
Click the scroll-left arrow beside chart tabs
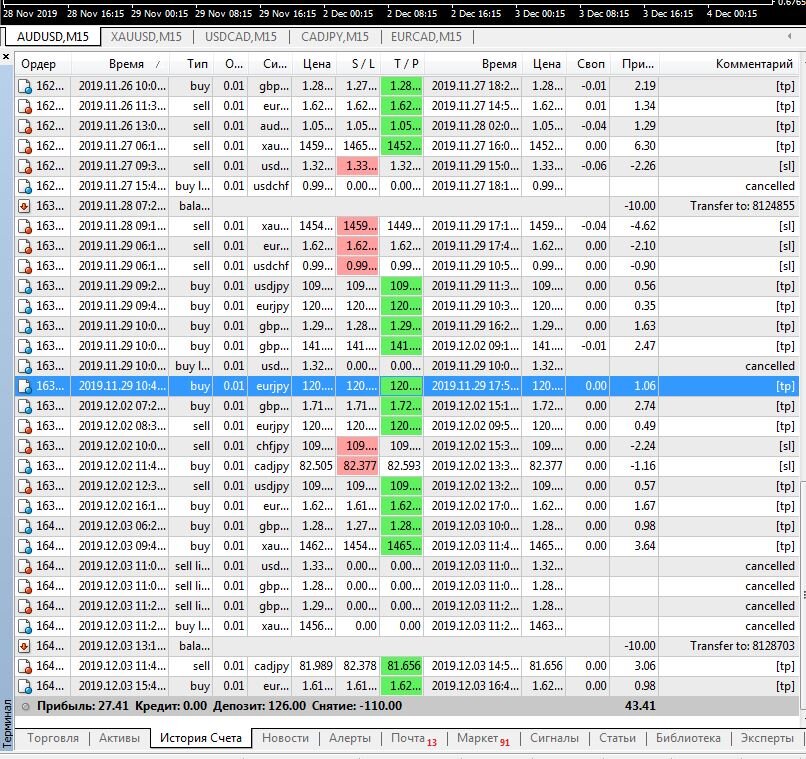(789, 36)
